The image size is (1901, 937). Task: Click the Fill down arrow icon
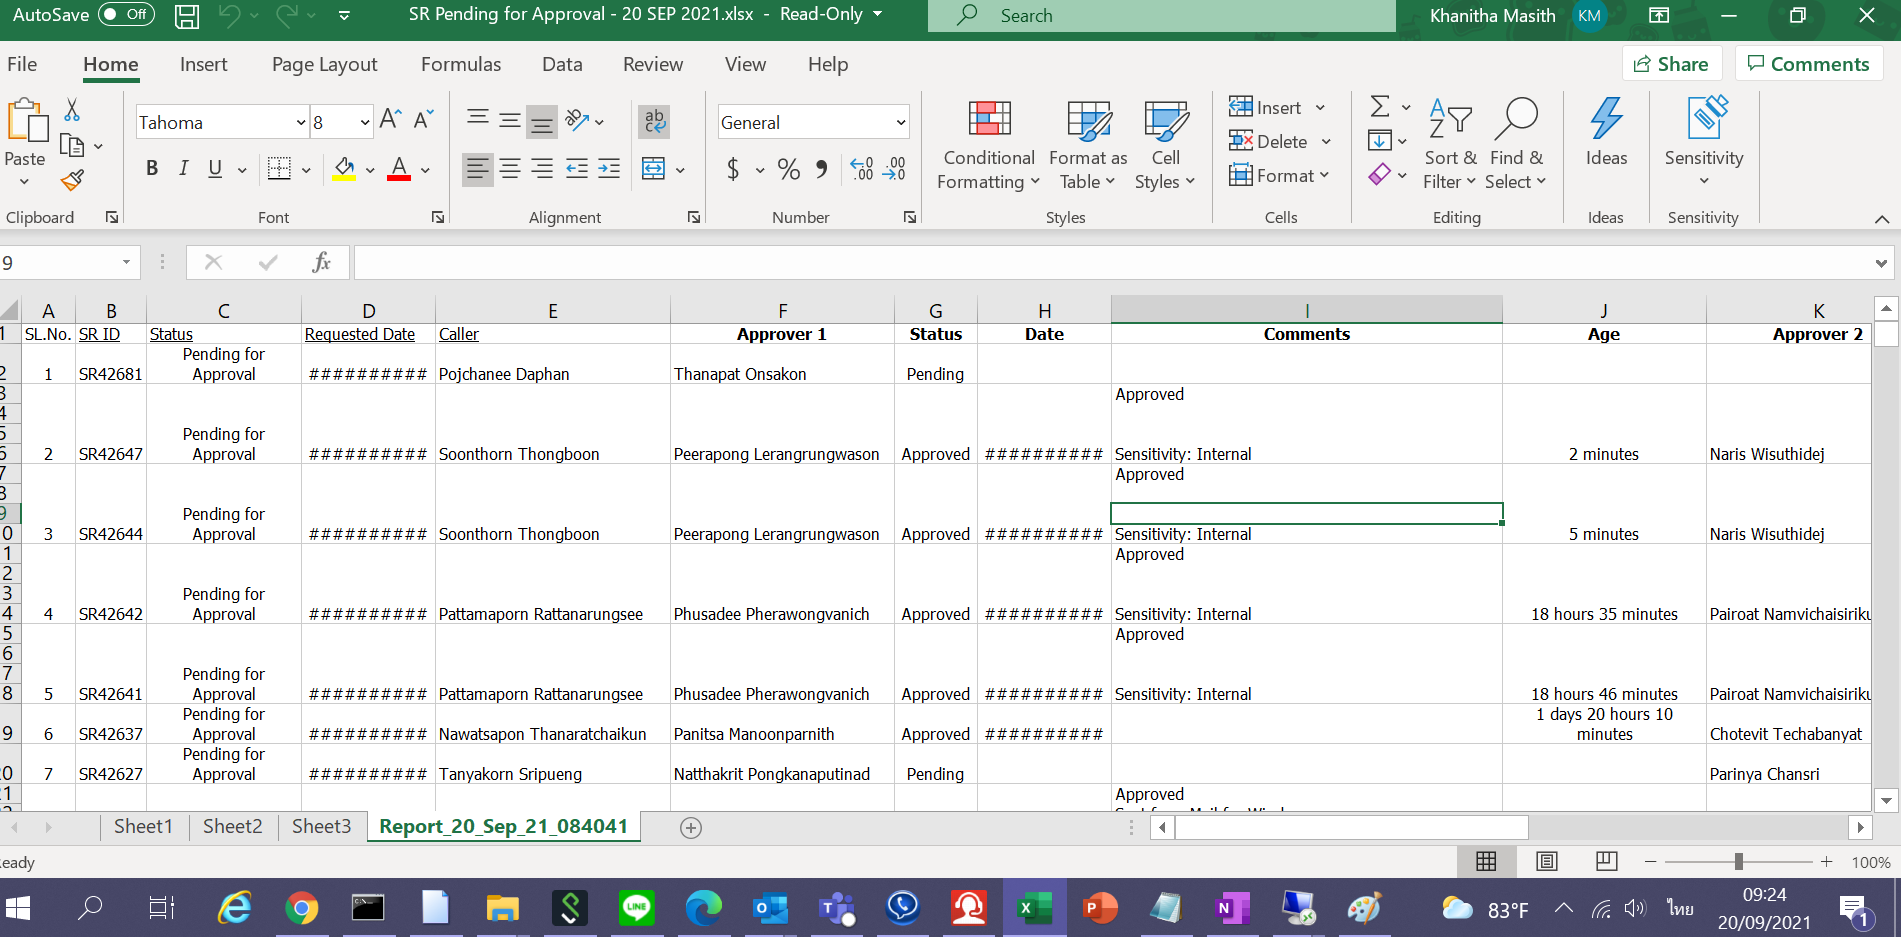coord(1380,141)
